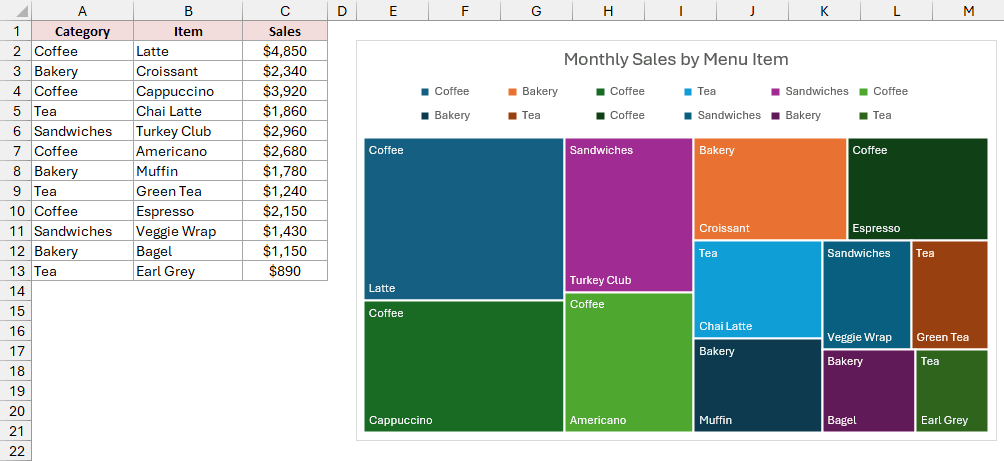Select column H header
This screenshot has height=461, width=1004.
tap(608, 10)
